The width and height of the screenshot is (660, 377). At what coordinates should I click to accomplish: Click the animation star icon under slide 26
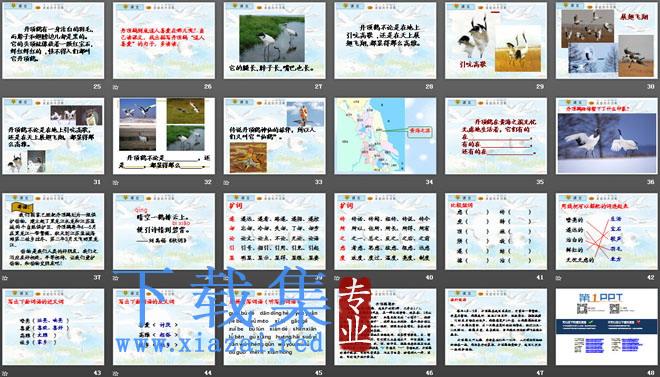[116, 87]
